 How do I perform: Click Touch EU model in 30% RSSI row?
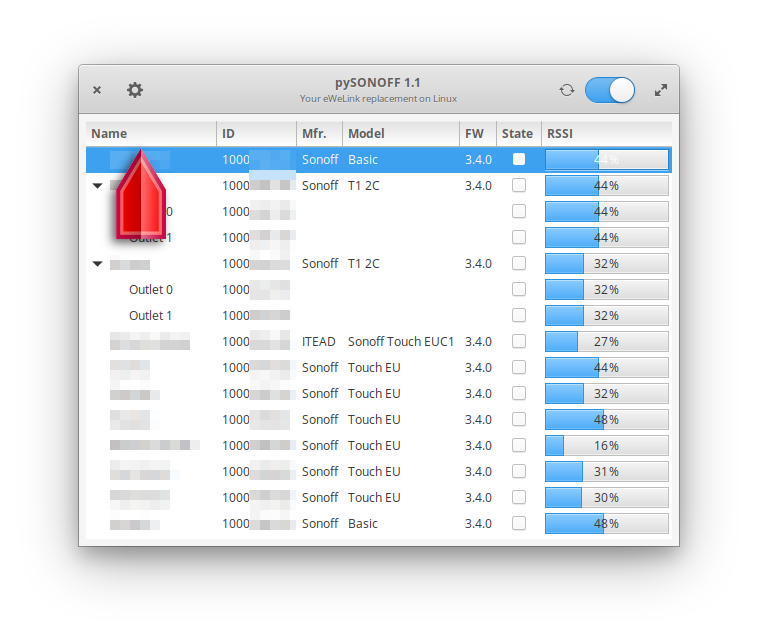click(374, 498)
